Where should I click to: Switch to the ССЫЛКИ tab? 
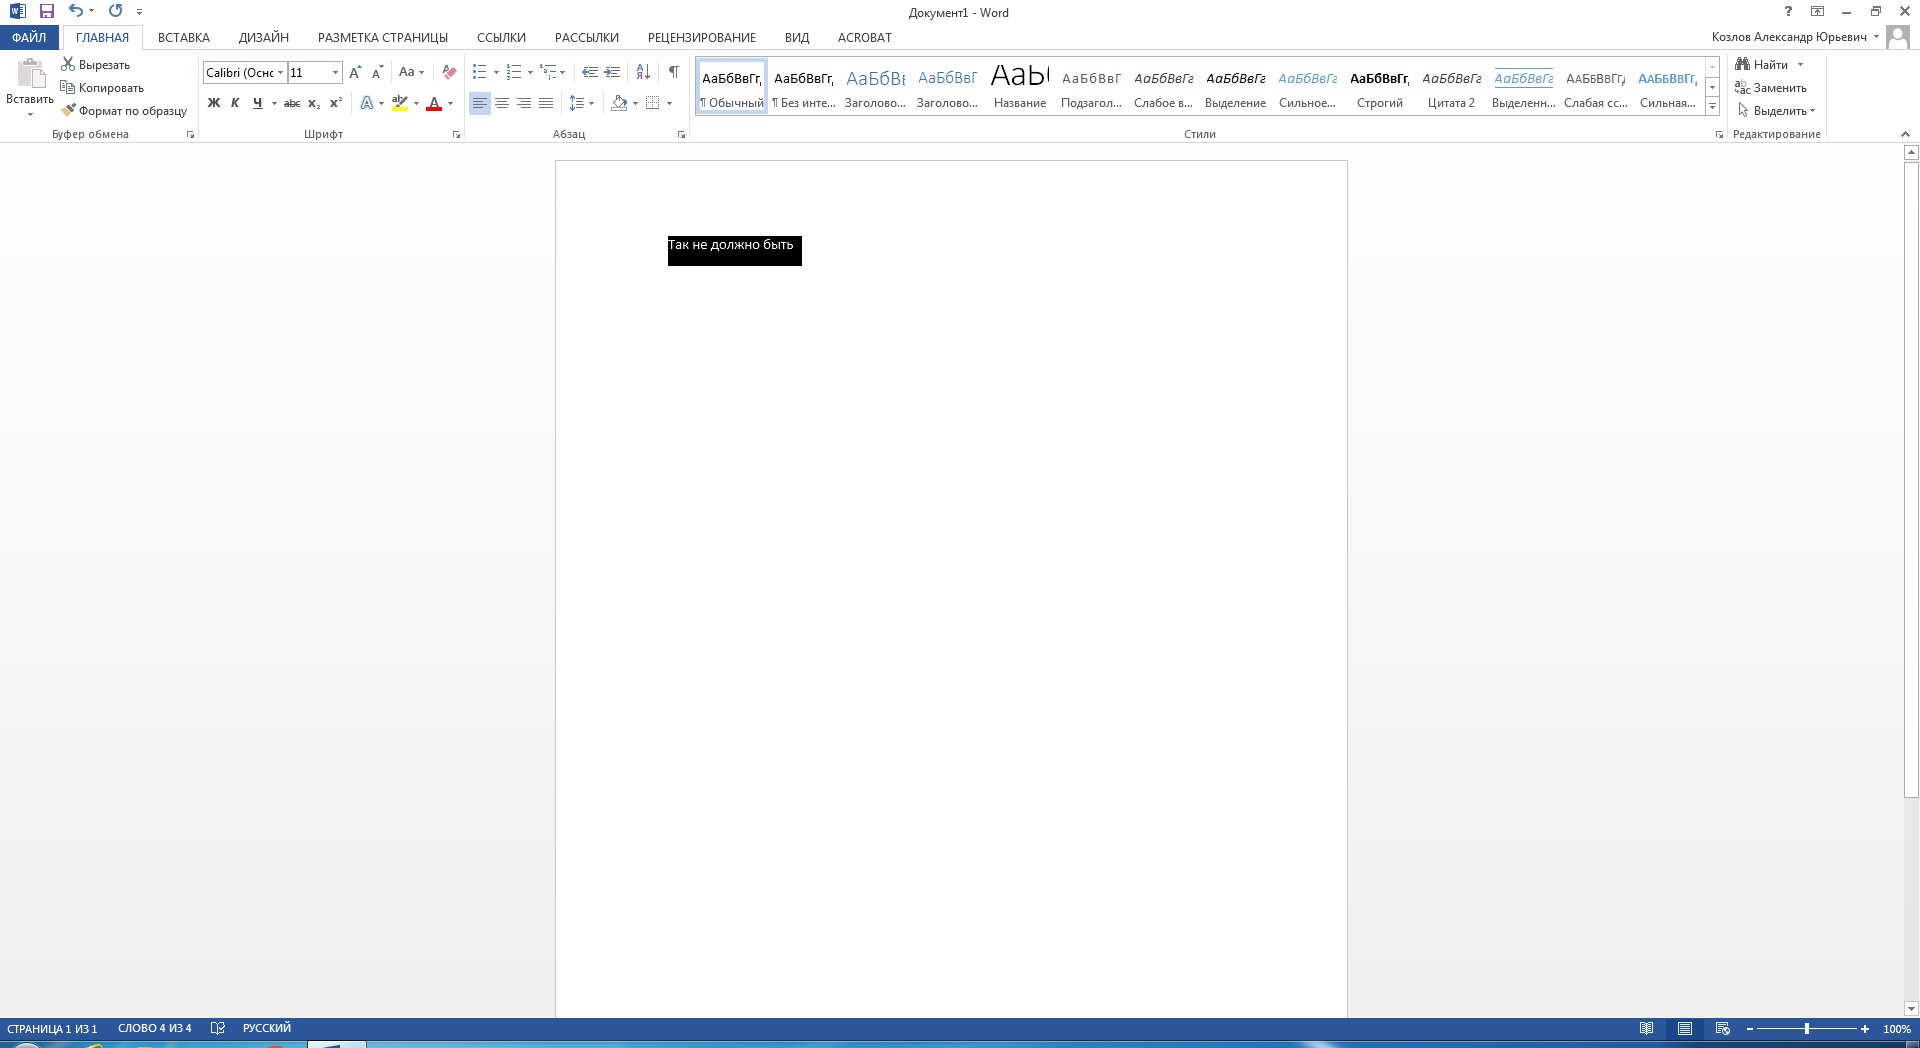pyautogui.click(x=501, y=38)
